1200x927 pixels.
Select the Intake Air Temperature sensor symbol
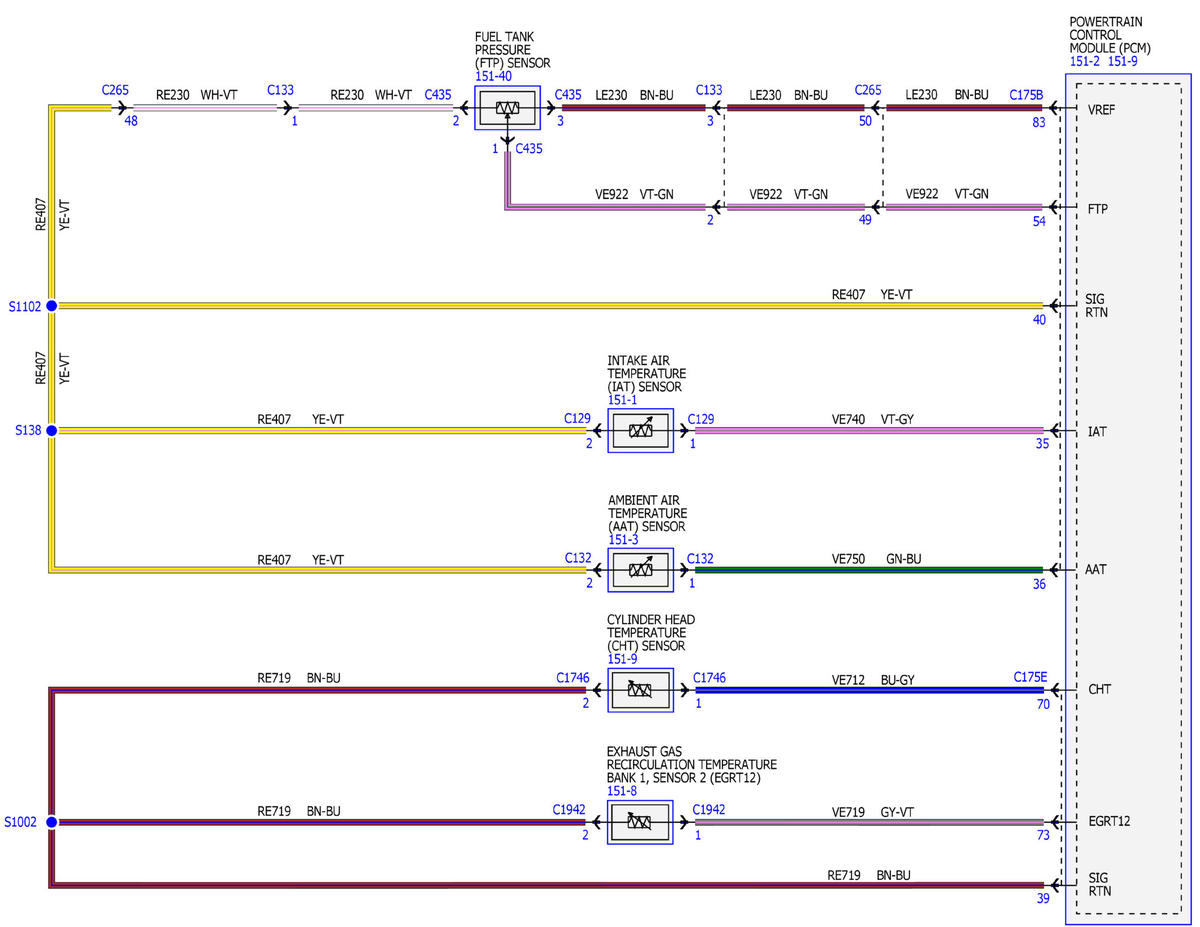(x=640, y=431)
